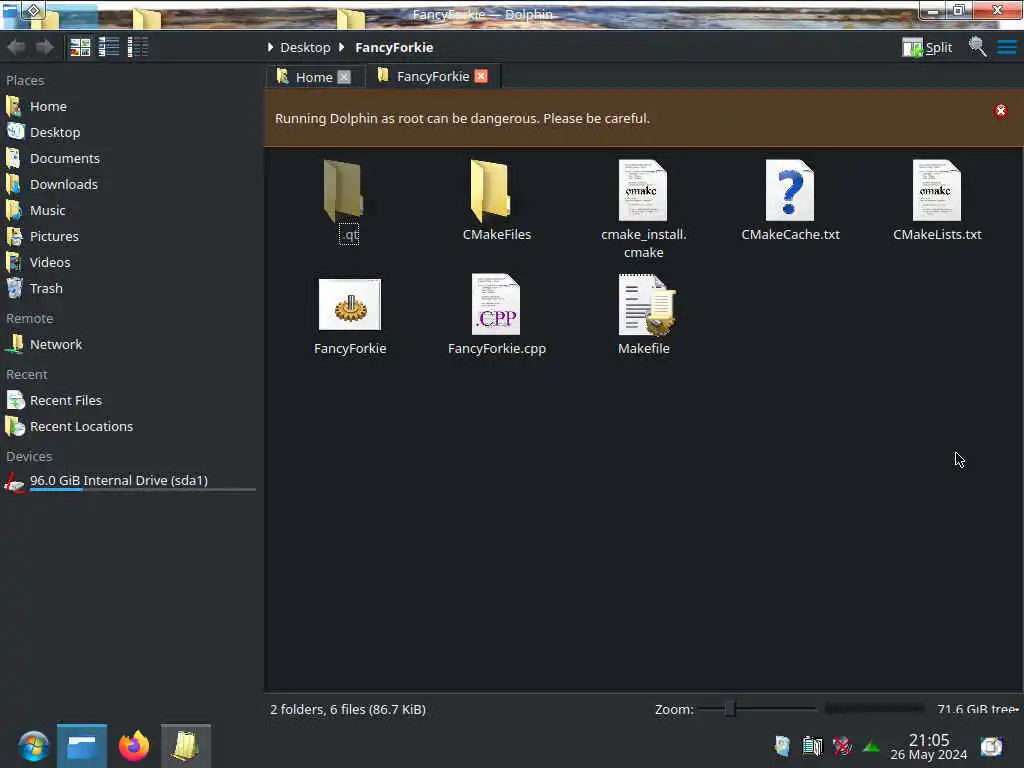
Task: Select the .qt folder icon
Action: click(x=344, y=191)
